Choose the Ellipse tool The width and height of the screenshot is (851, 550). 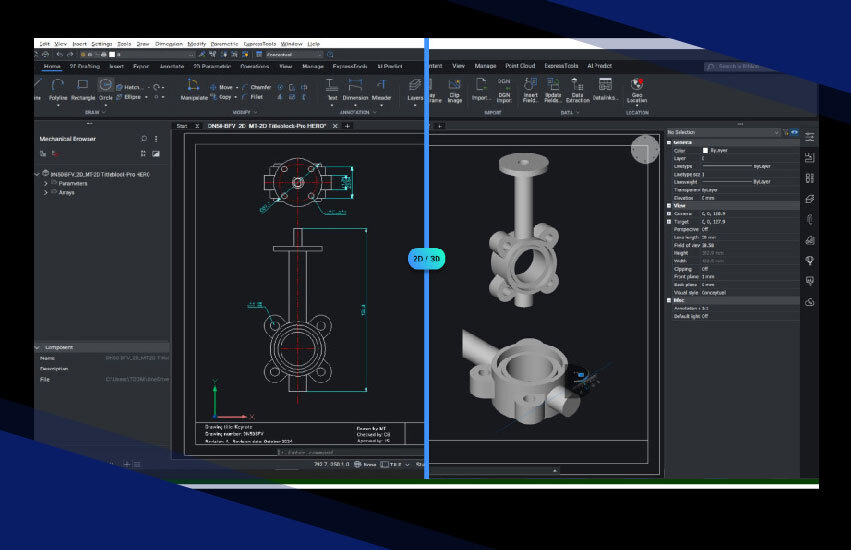tap(129, 97)
